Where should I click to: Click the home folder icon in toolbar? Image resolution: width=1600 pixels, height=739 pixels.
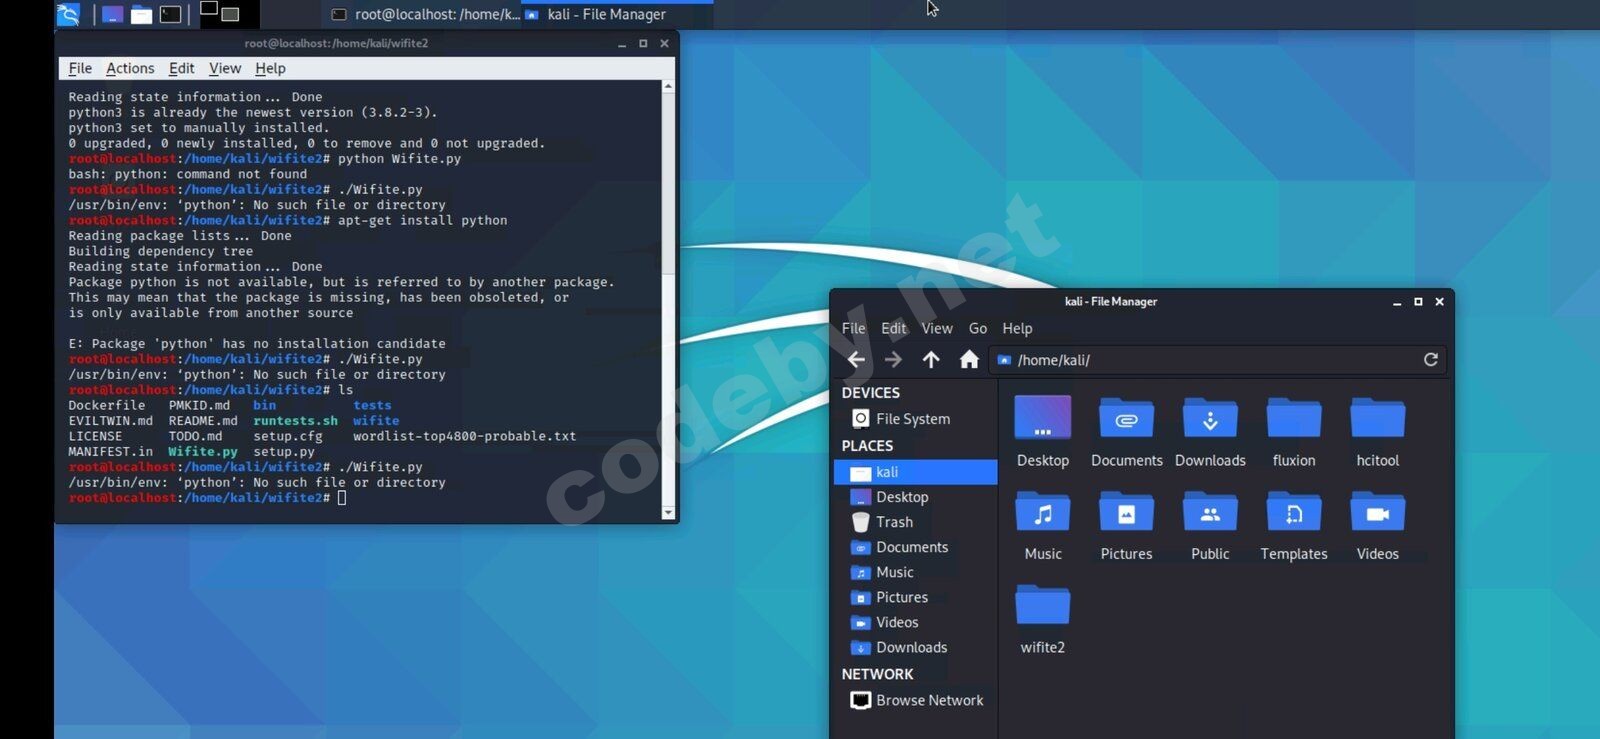[x=969, y=360]
